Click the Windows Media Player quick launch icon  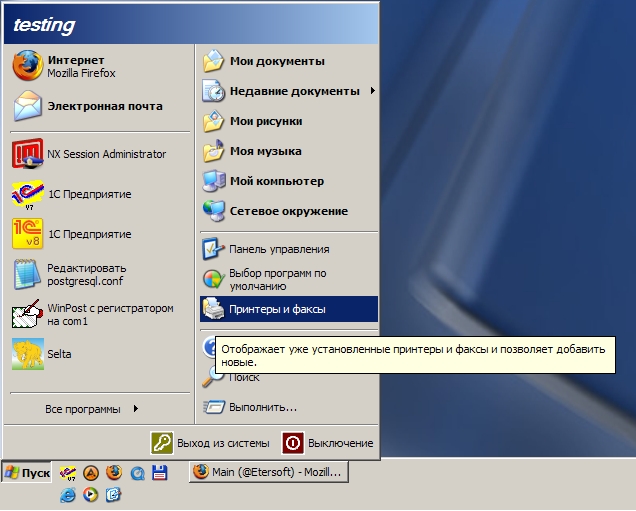pos(90,493)
